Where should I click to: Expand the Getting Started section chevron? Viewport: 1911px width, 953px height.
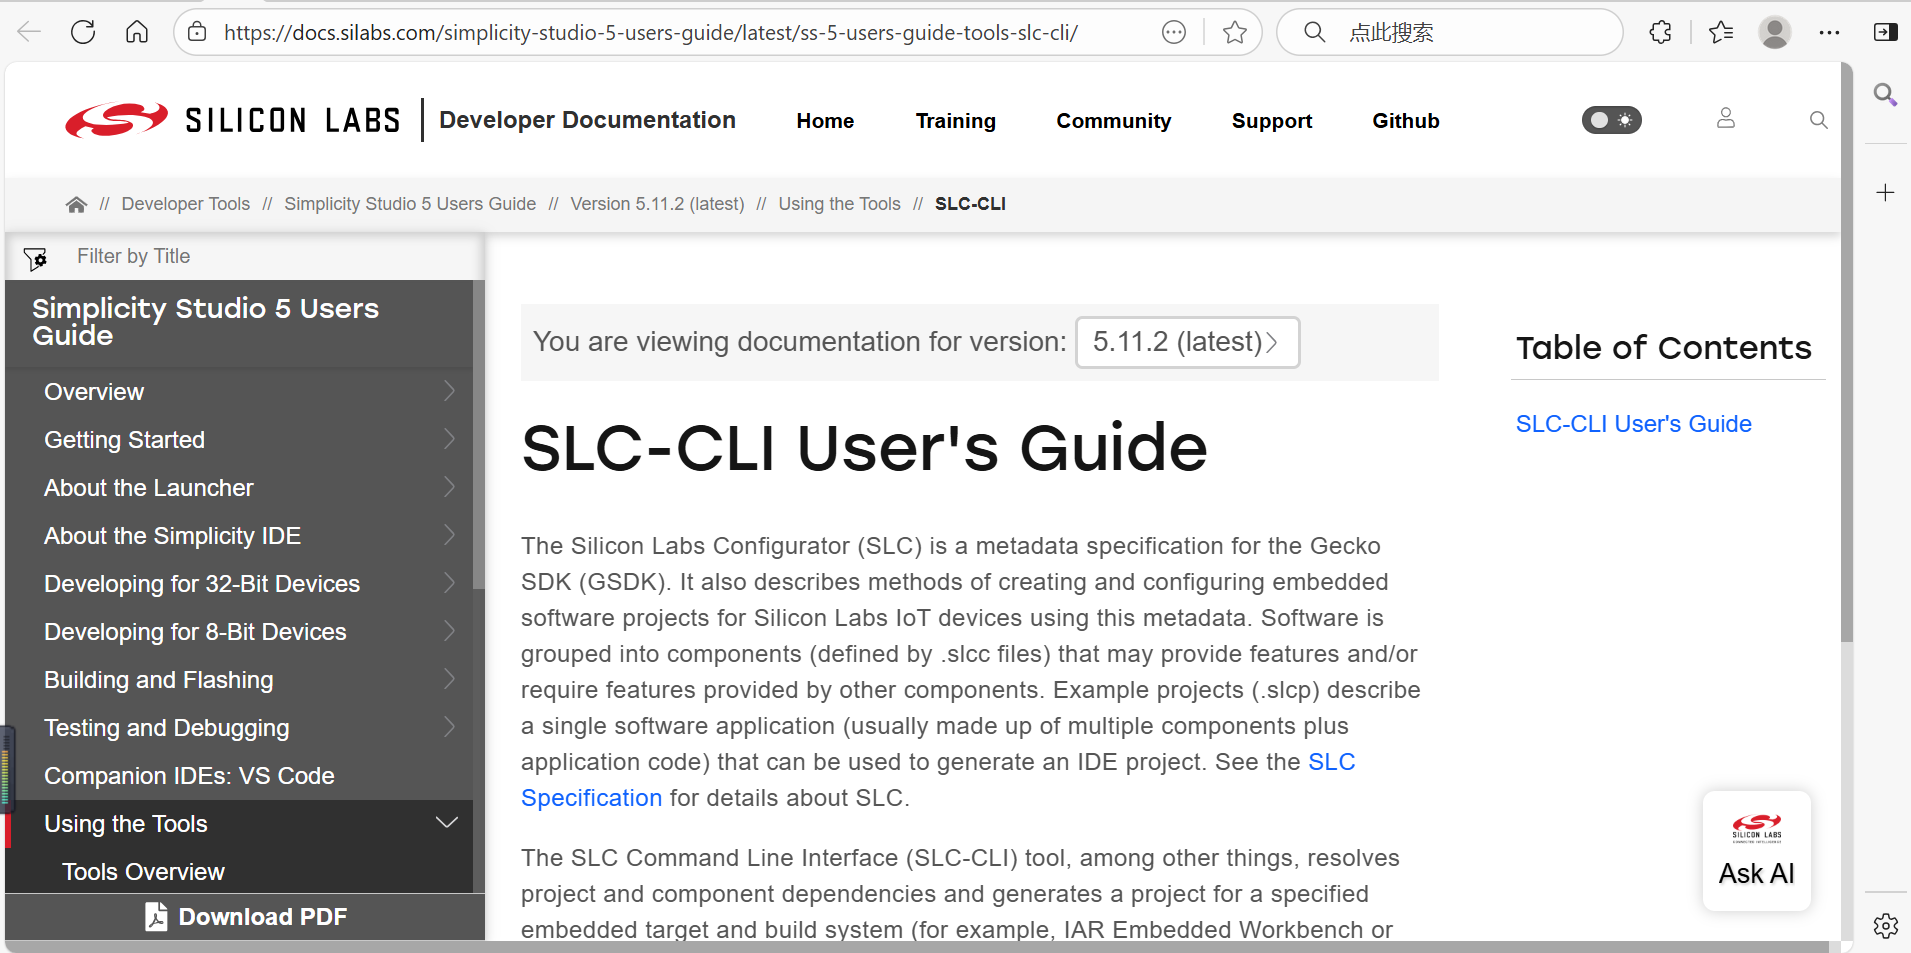(x=449, y=439)
